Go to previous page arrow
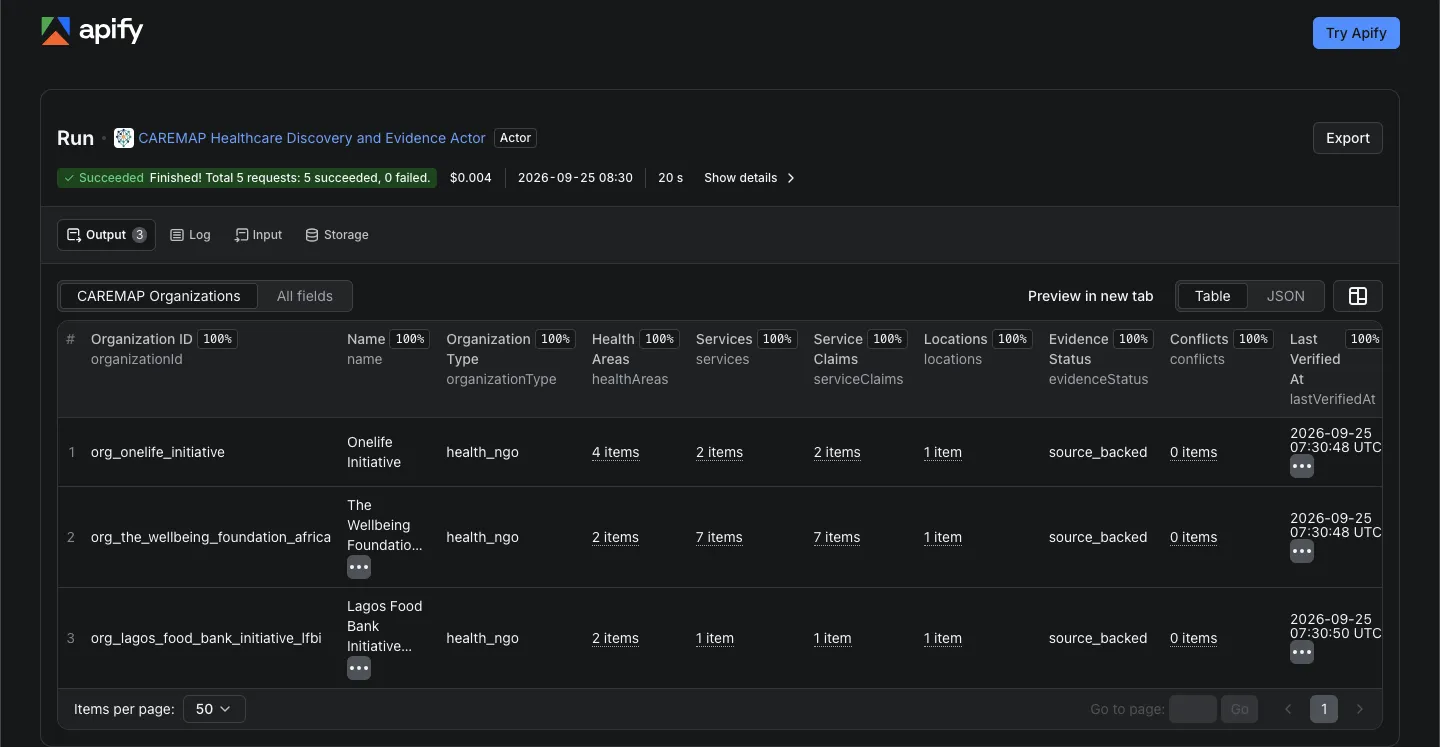The image size is (1440, 747). pos(1288,709)
